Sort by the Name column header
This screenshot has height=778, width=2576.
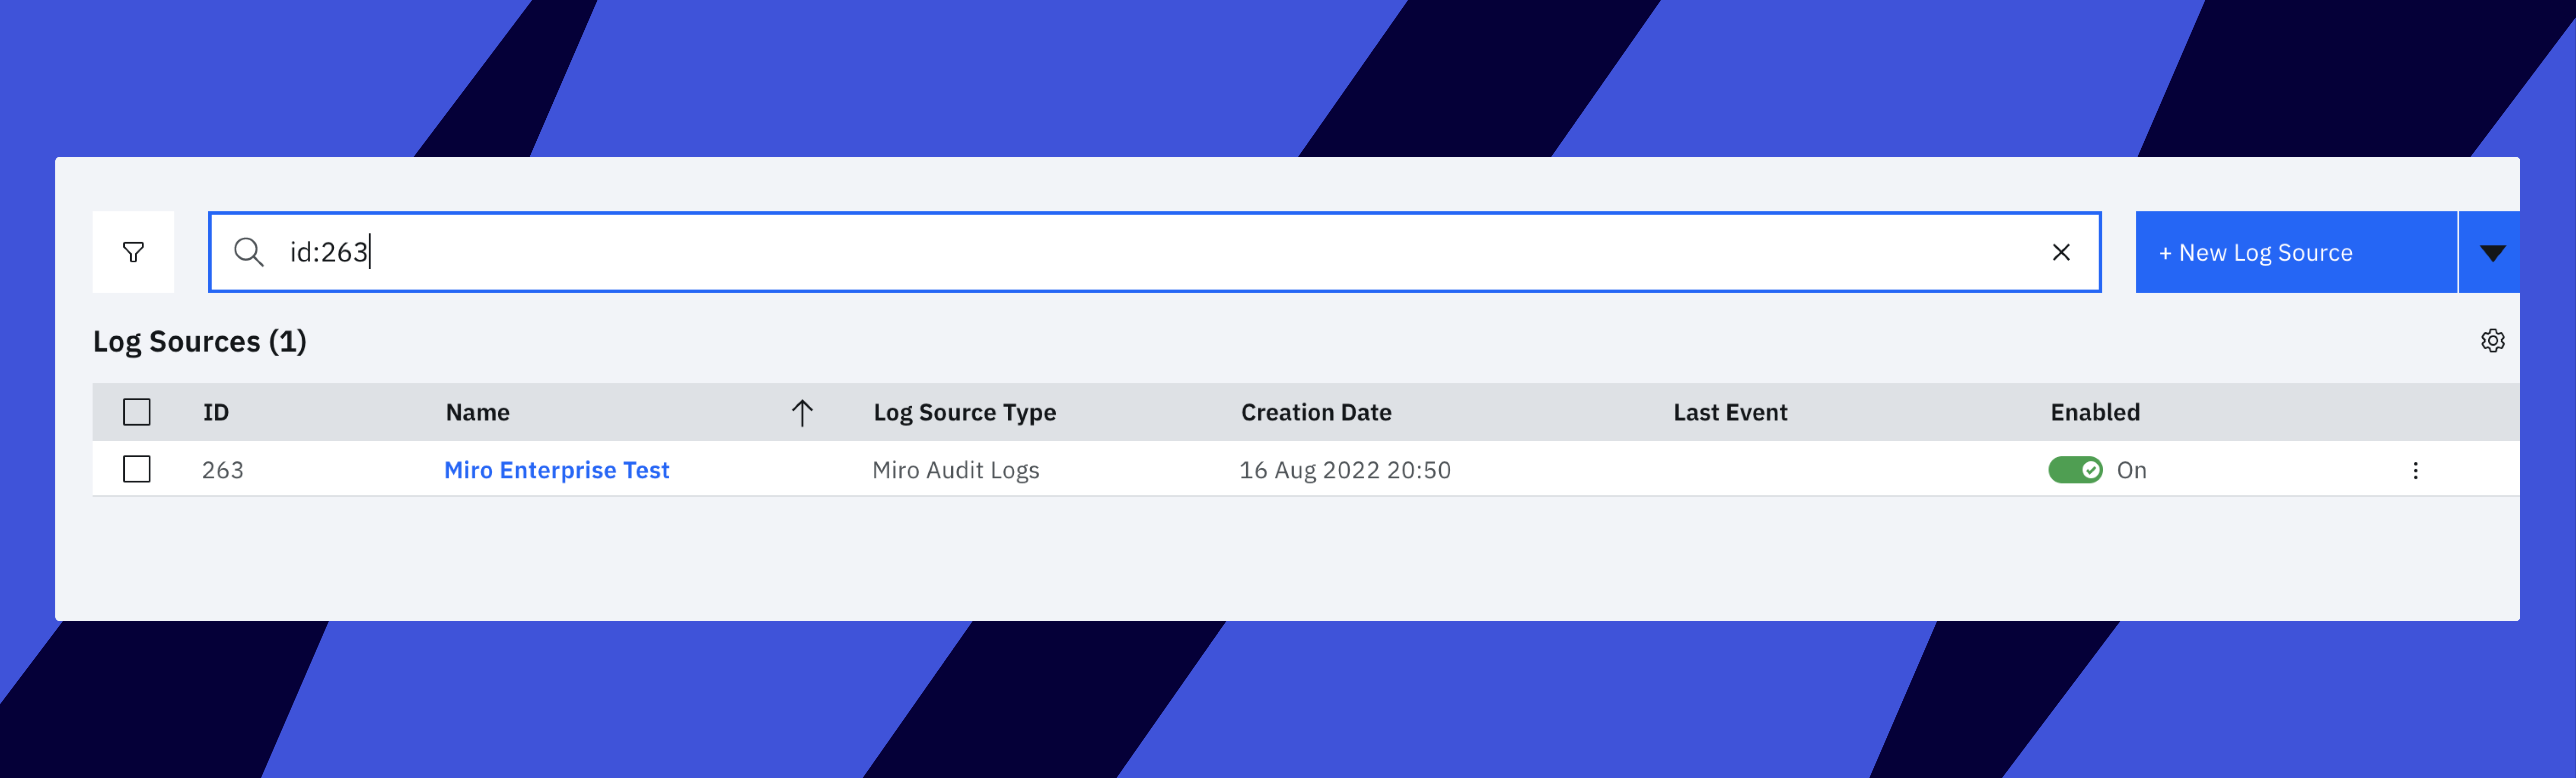point(478,412)
